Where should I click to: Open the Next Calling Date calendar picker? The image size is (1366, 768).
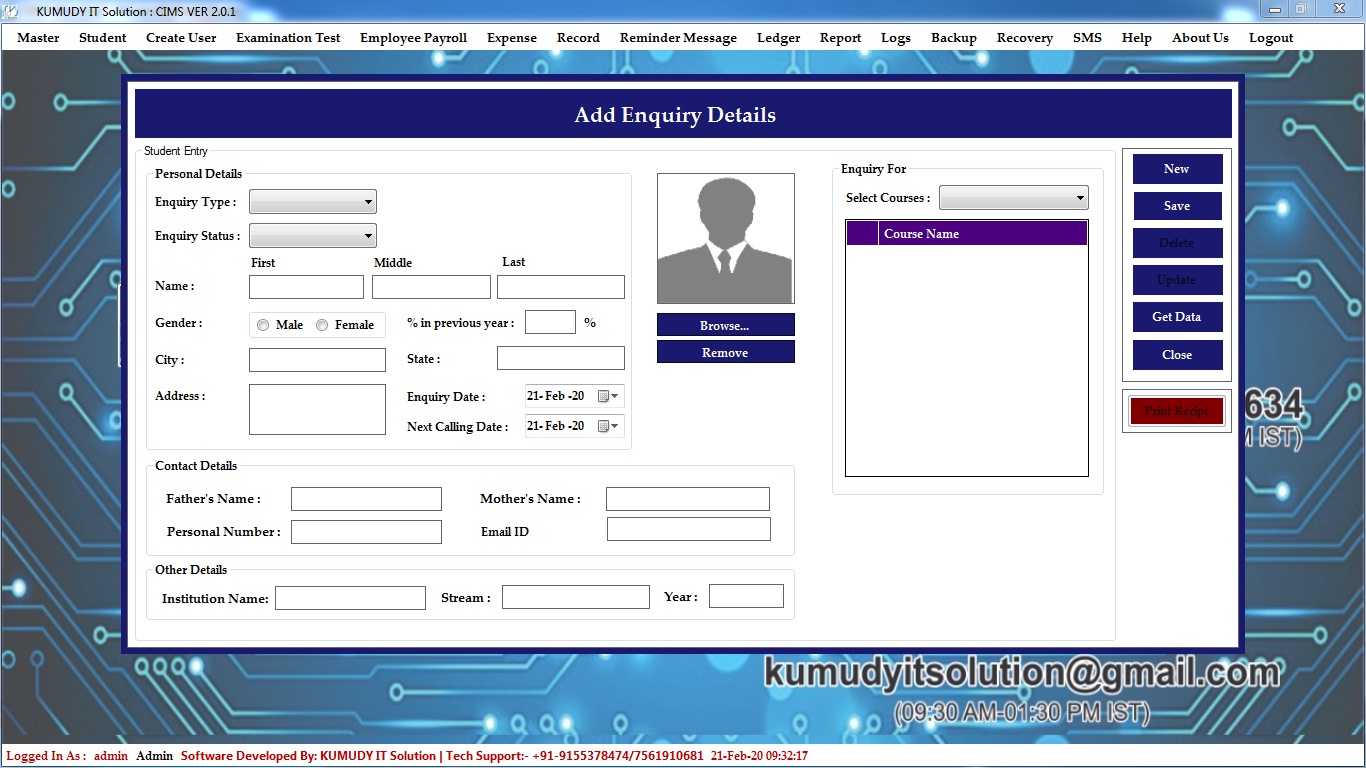[x=607, y=427]
